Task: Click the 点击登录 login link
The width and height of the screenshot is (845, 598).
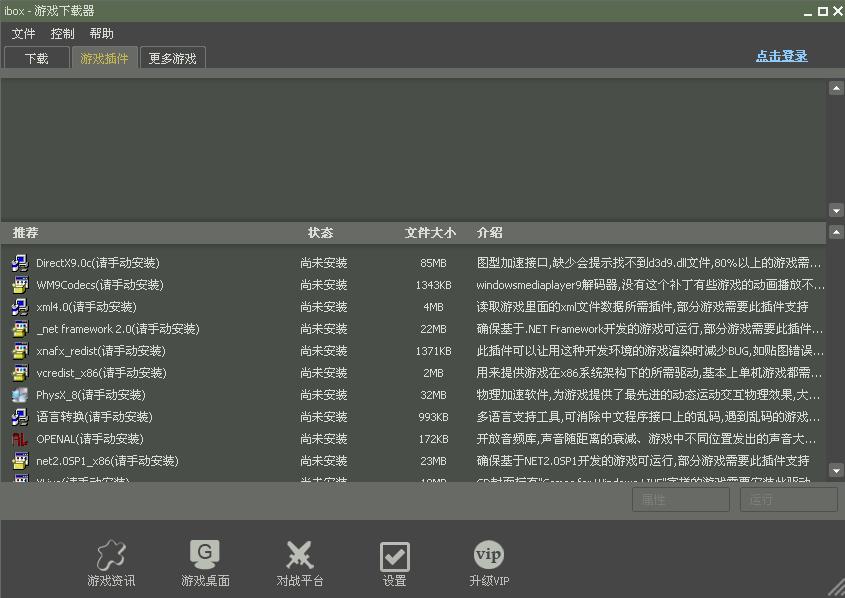Action: pyautogui.click(x=781, y=56)
